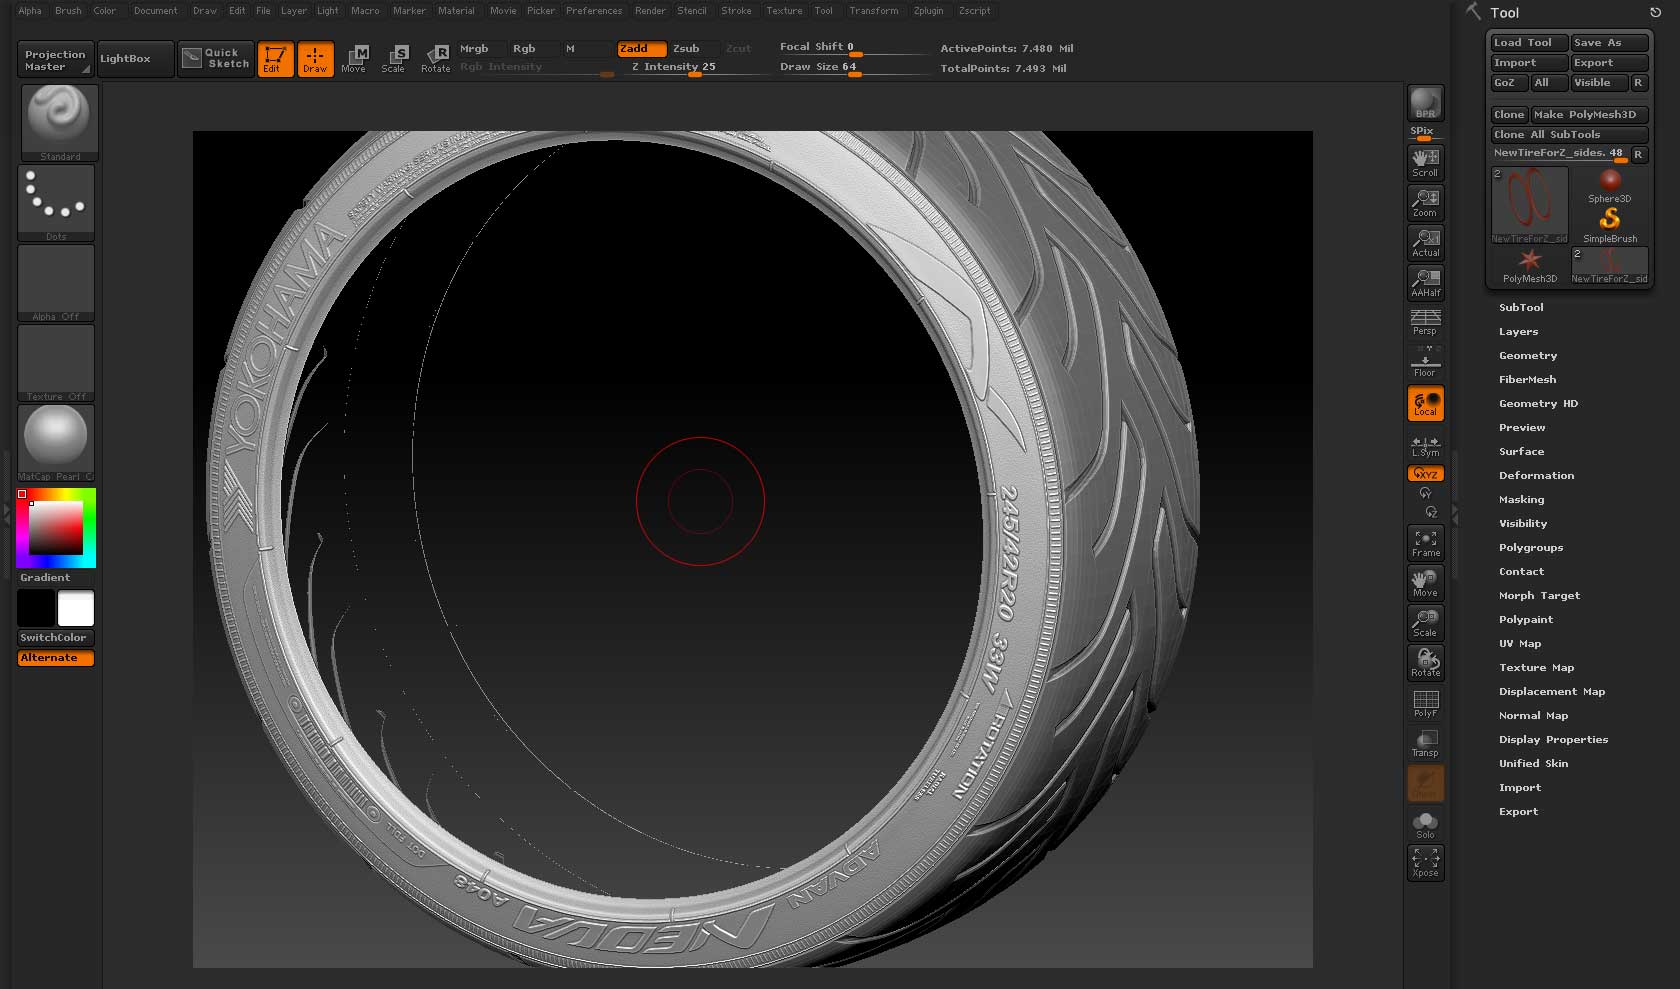1680x989 pixels.
Task: Expand the Geometry section
Action: click(x=1528, y=355)
